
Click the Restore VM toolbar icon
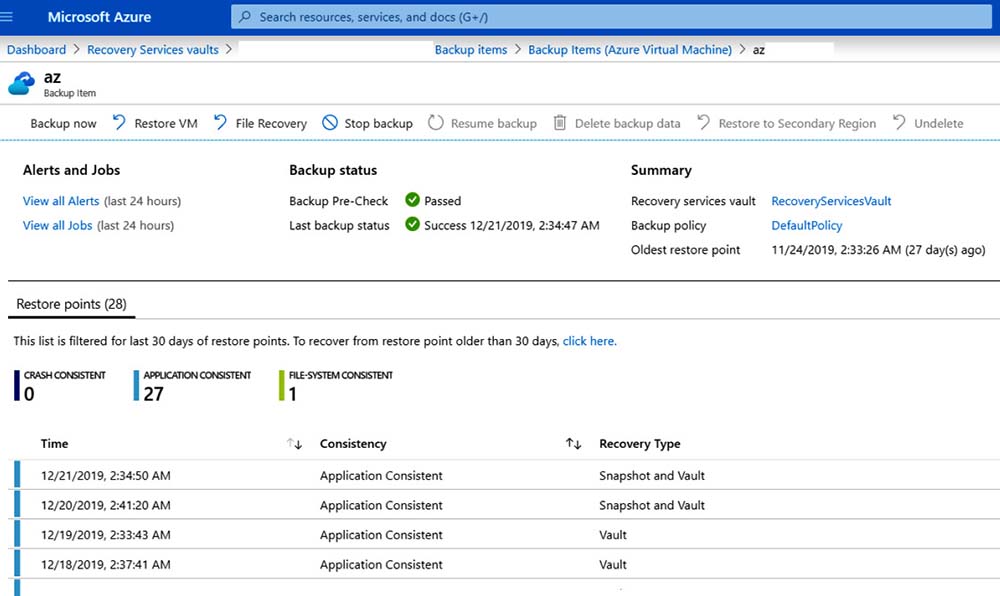tap(119, 123)
